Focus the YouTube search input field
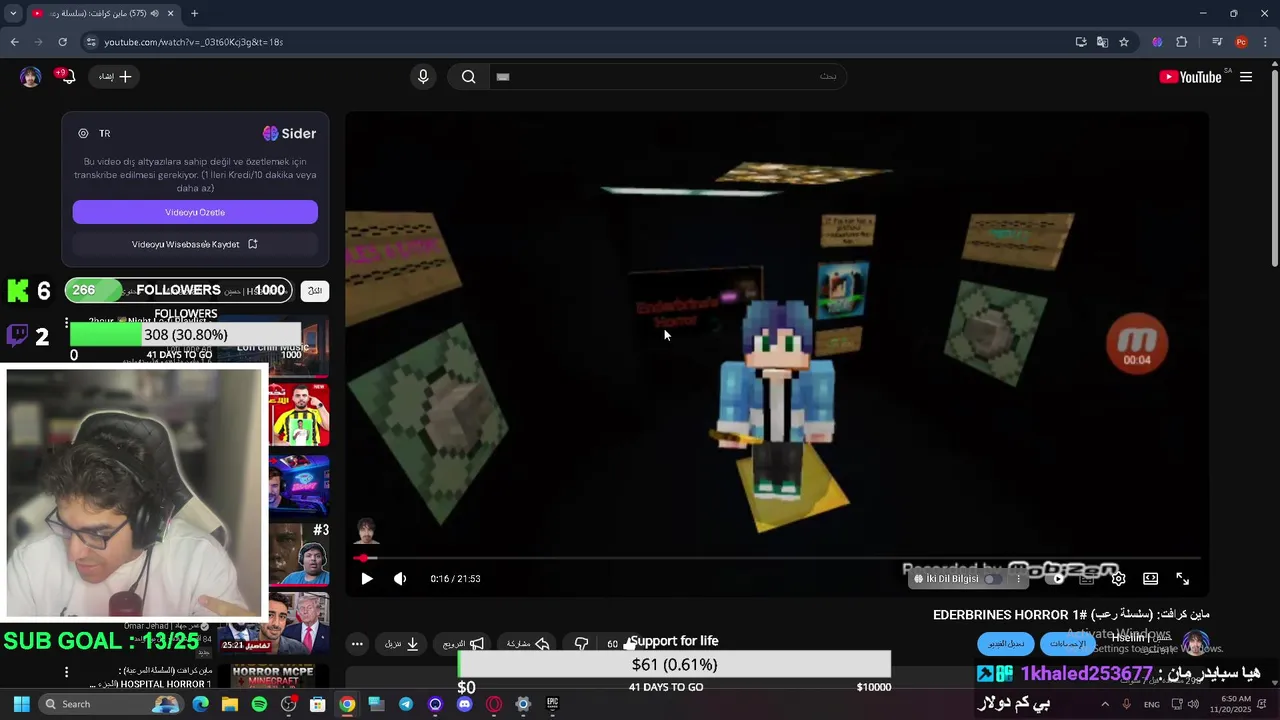1280x720 pixels. [x=668, y=77]
